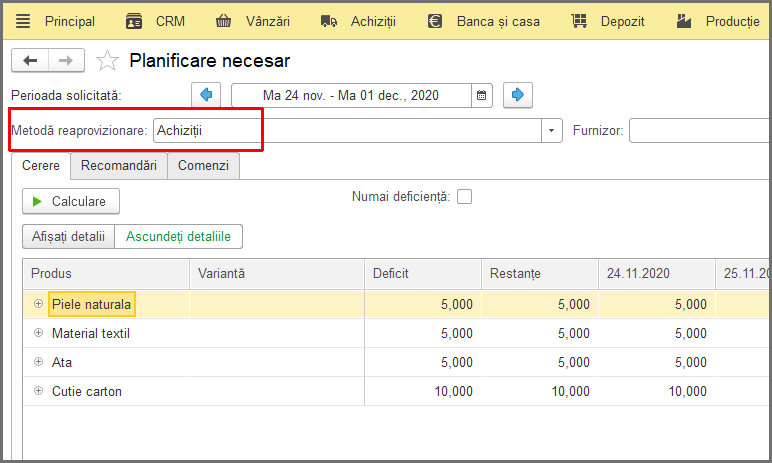The width and height of the screenshot is (772, 463).
Task: Shift period forward with blue right arrow
Action: [x=517, y=95]
